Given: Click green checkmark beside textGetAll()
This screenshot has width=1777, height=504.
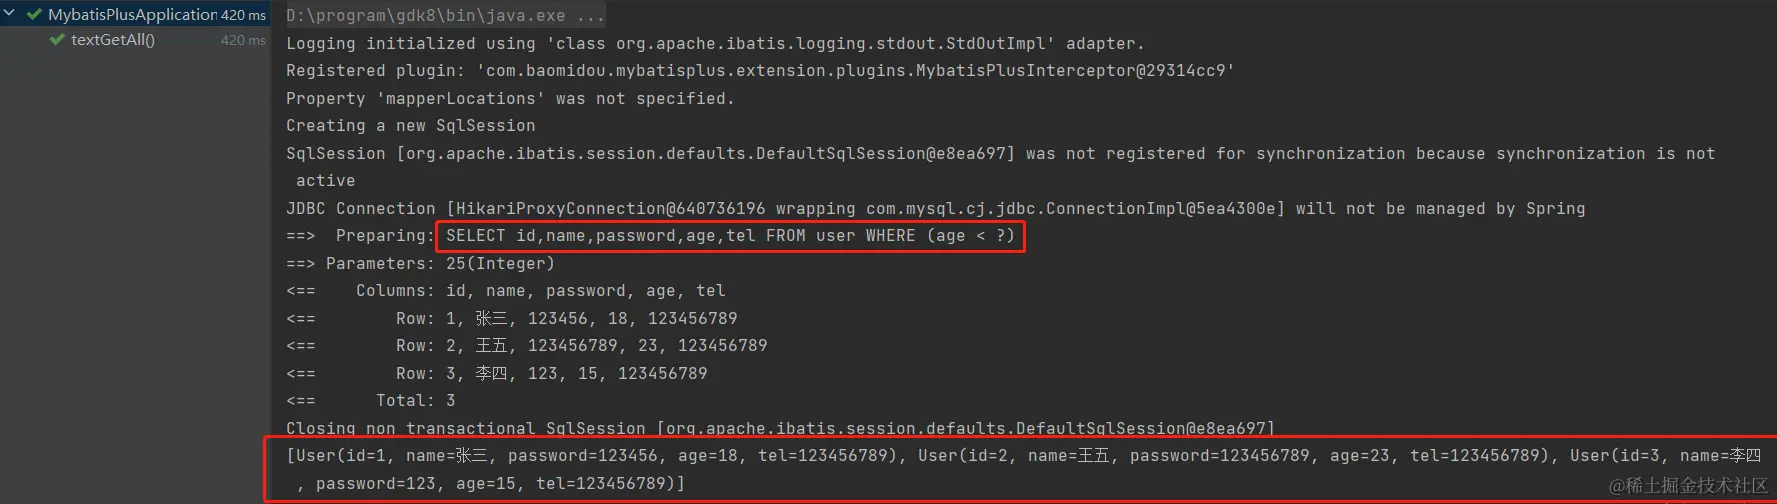Looking at the screenshot, I should (57, 40).
